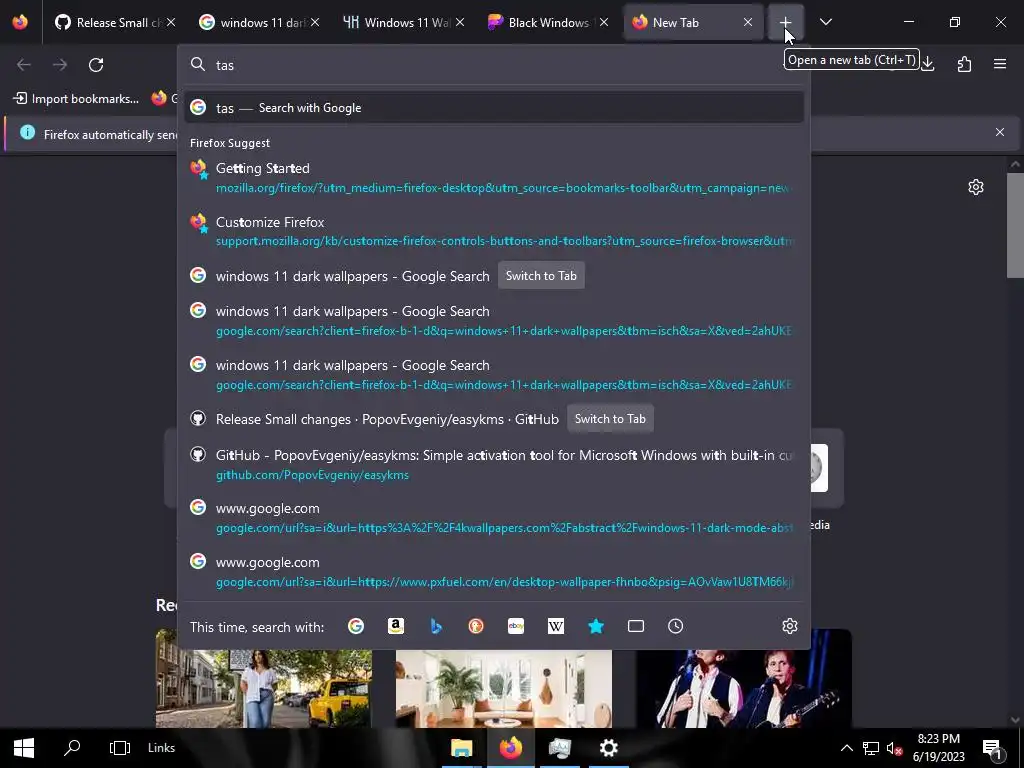The width and height of the screenshot is (1024, 768).
Task: Open a new tab with plus button
Action: pos(786,22)
